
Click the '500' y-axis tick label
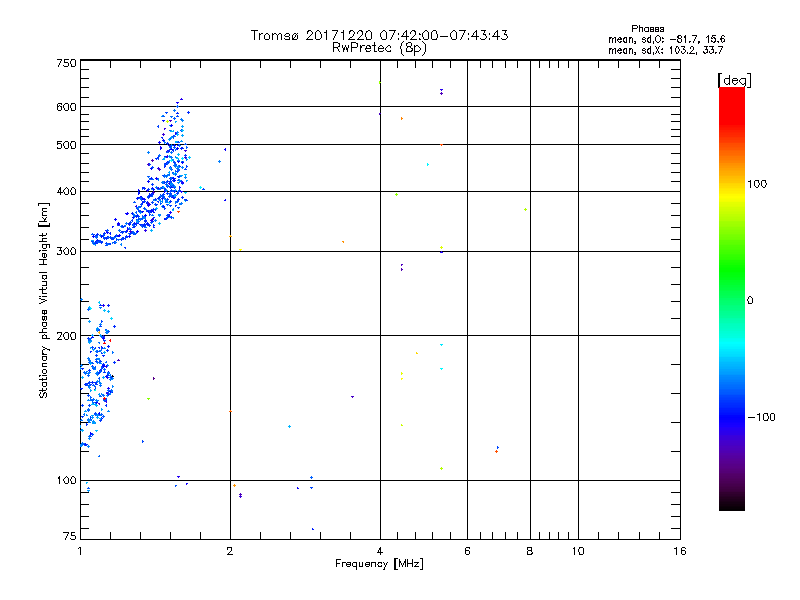(66, 145)
